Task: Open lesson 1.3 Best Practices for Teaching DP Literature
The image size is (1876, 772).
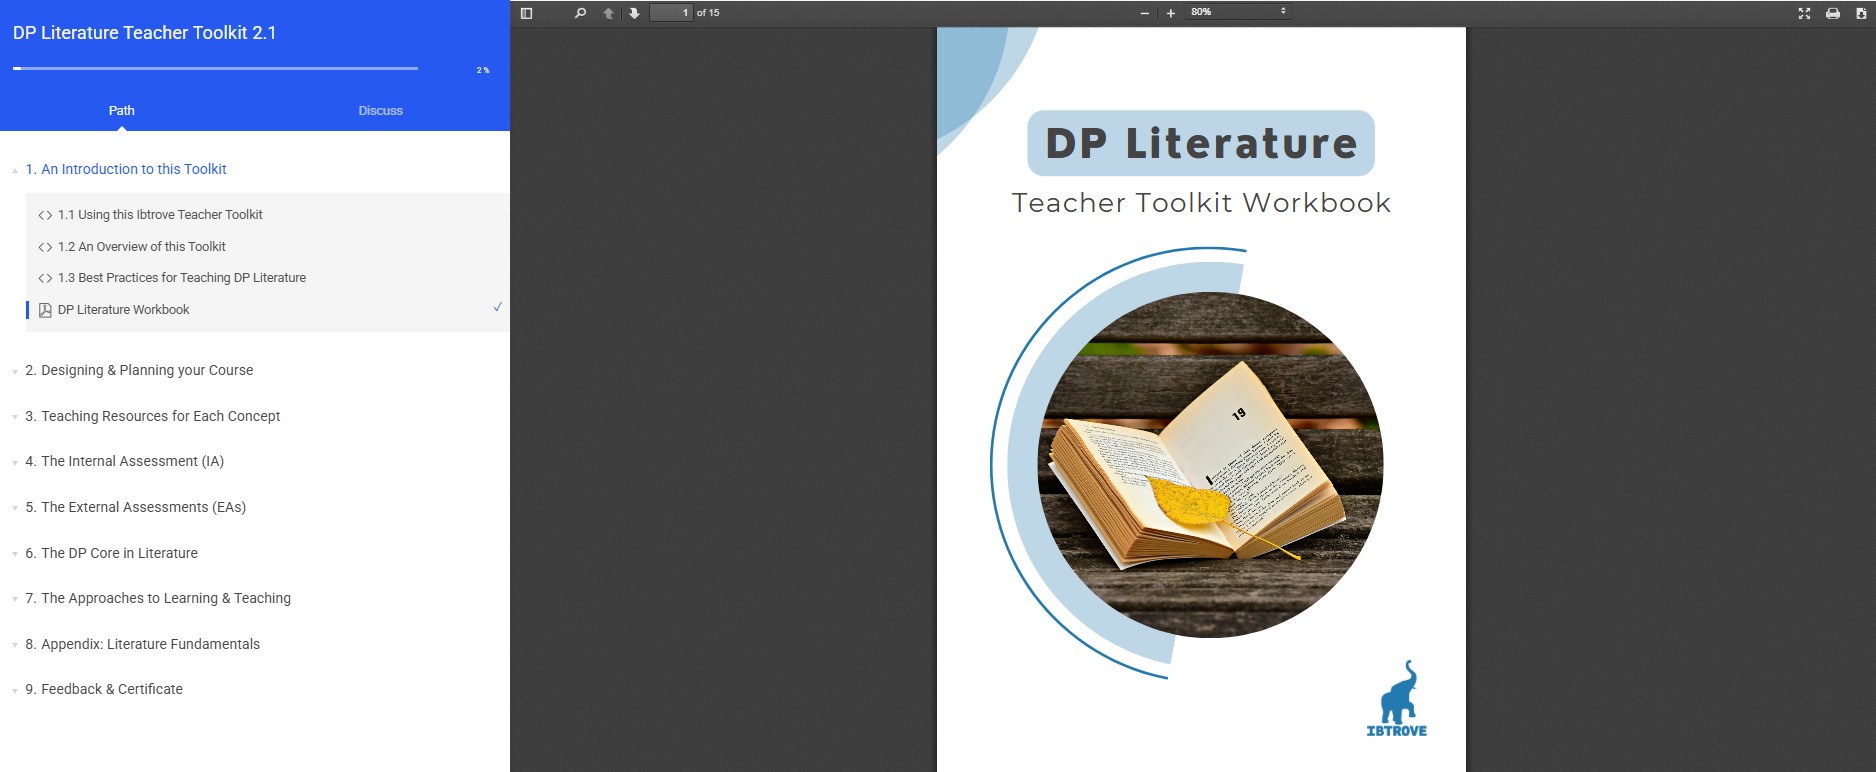Action: [x=181, y=278]
